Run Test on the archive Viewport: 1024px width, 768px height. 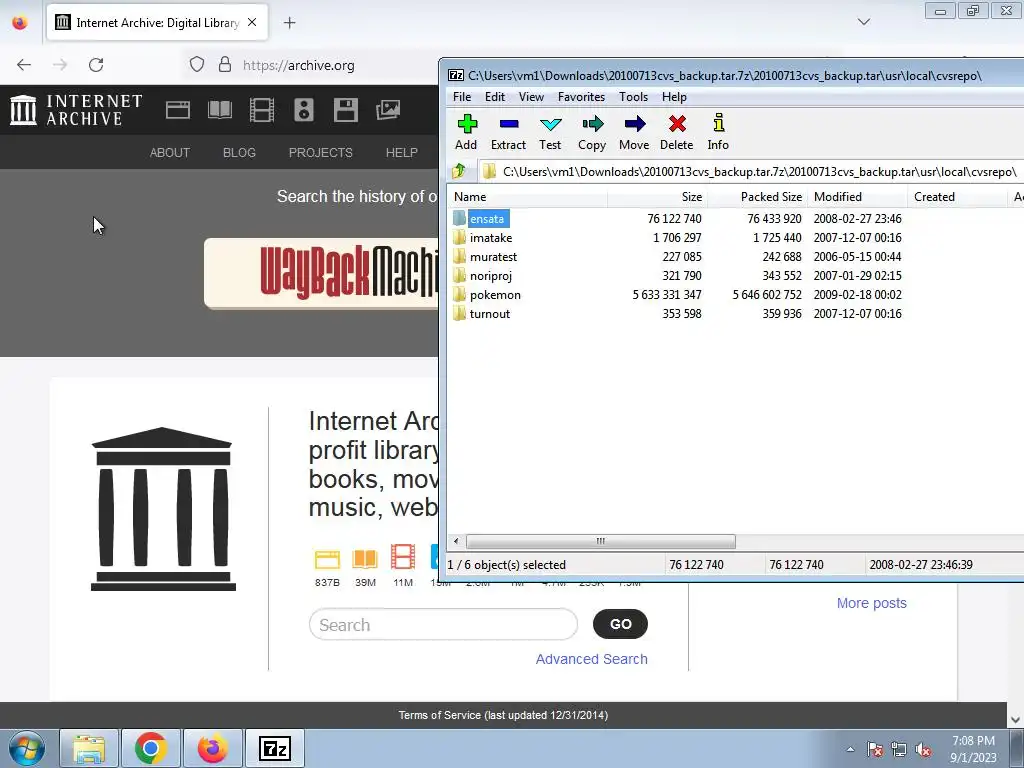(x=550, y=132)
